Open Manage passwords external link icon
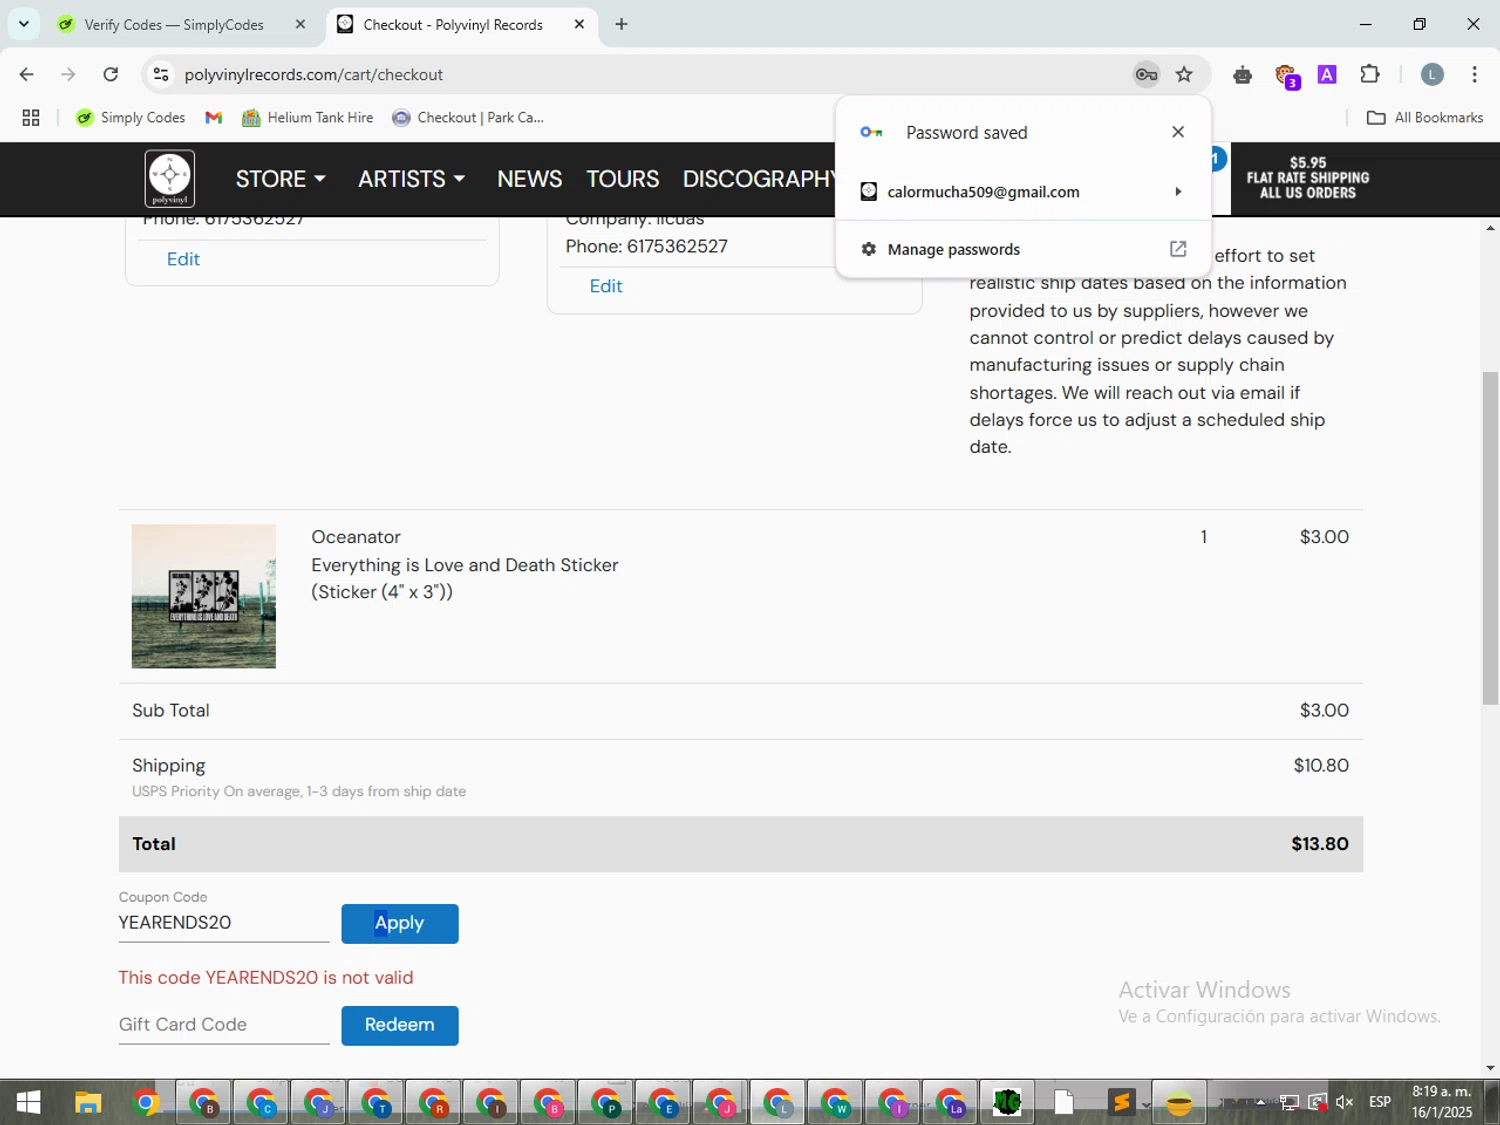This screenshot has height=1125, width=1500. tap(1178, 249)
